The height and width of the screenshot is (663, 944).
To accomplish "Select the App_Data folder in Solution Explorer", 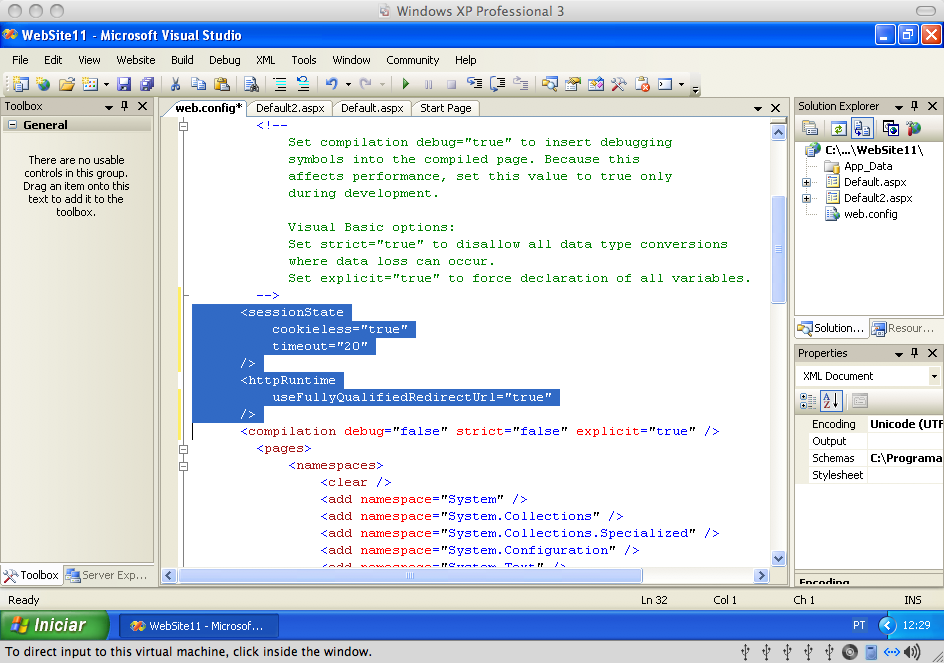I will tap(868, 166).
